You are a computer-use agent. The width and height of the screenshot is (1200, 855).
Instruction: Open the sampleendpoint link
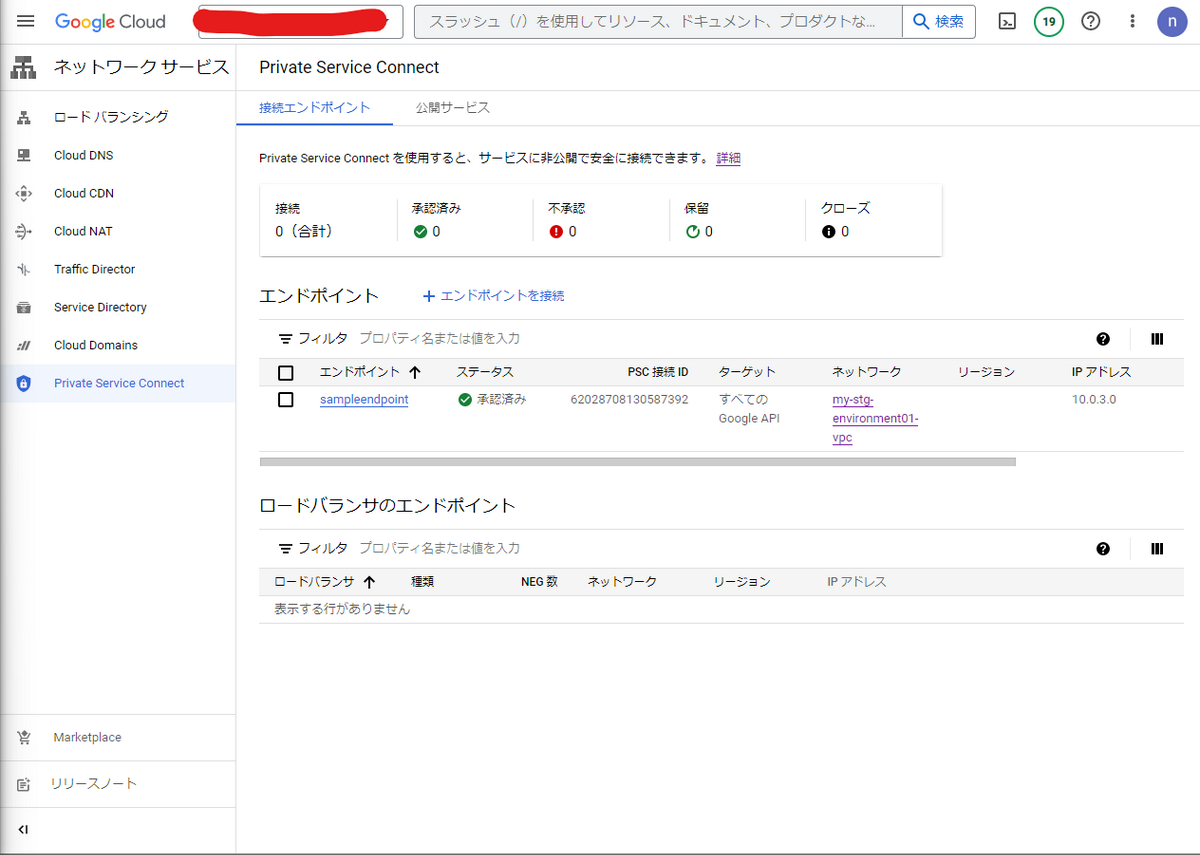coord(364,400)
